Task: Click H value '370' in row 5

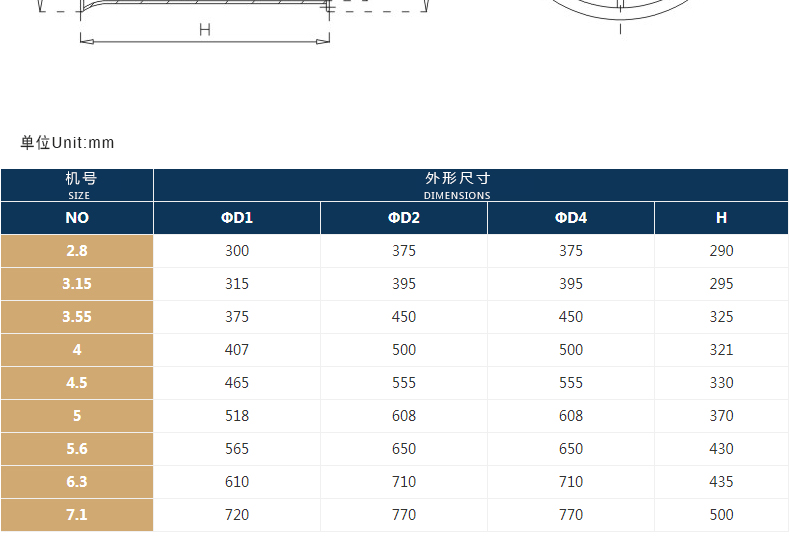Action: 721,416
